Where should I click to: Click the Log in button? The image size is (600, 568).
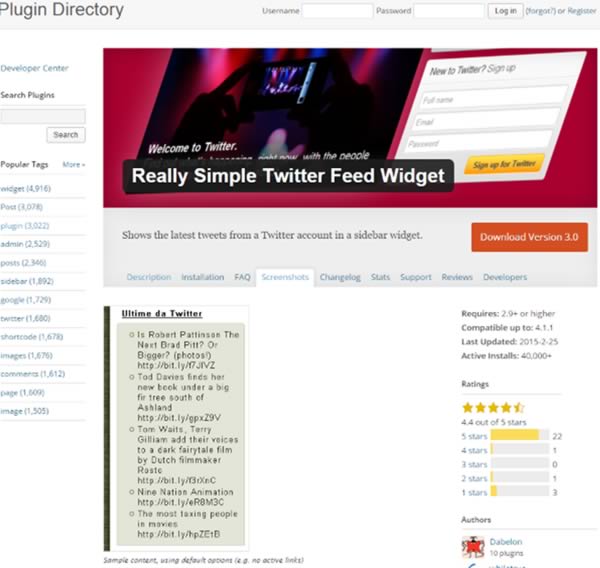click(x=505, y=11)
